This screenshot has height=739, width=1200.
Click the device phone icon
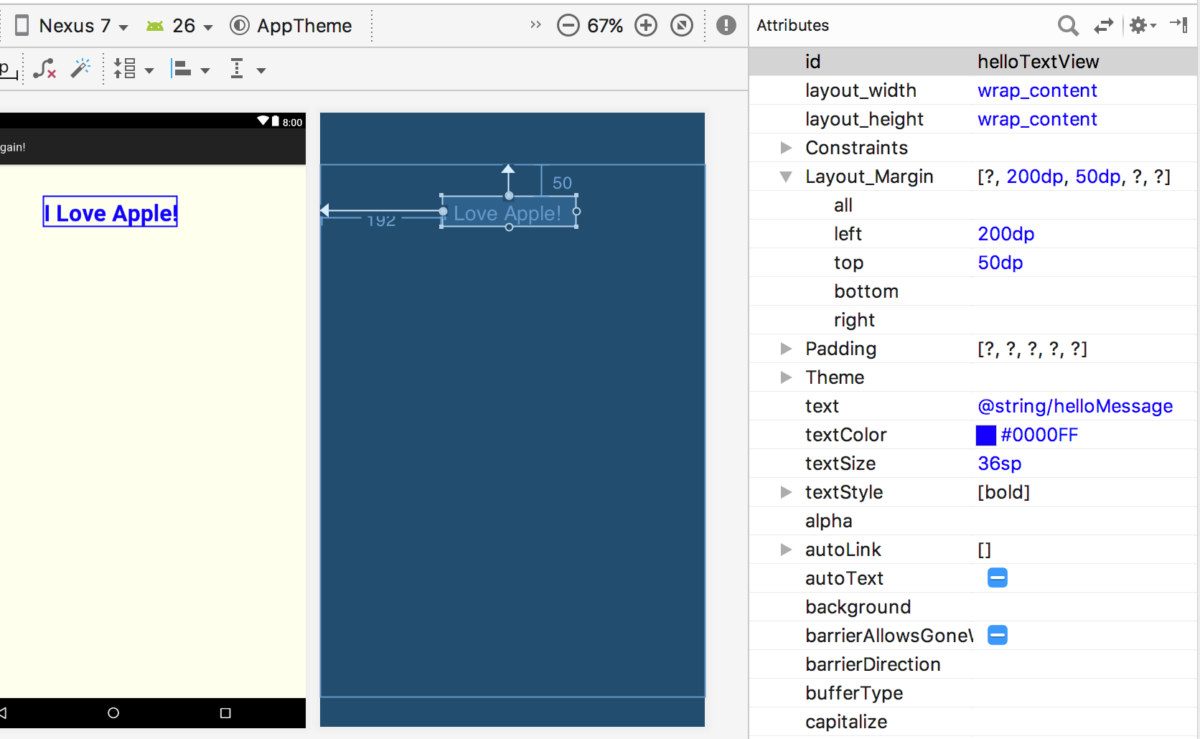pyautogui.click(x=22, y=26)
